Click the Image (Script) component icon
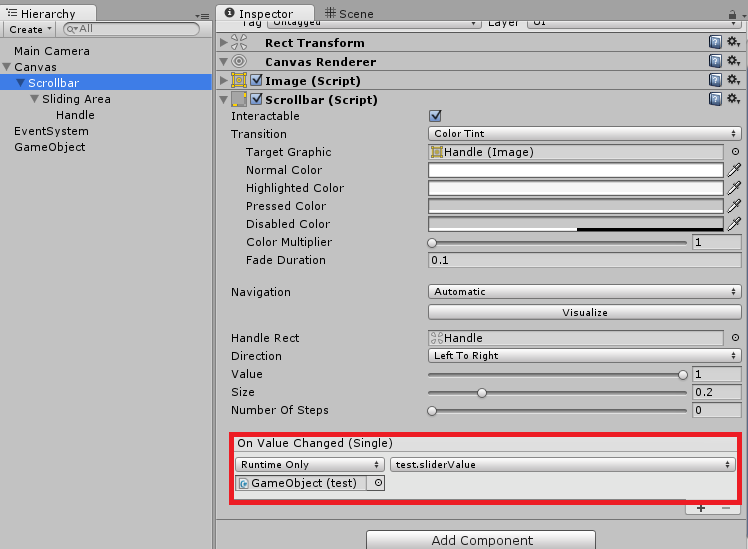This screenshot has width=748, height=549. [239, 80]
